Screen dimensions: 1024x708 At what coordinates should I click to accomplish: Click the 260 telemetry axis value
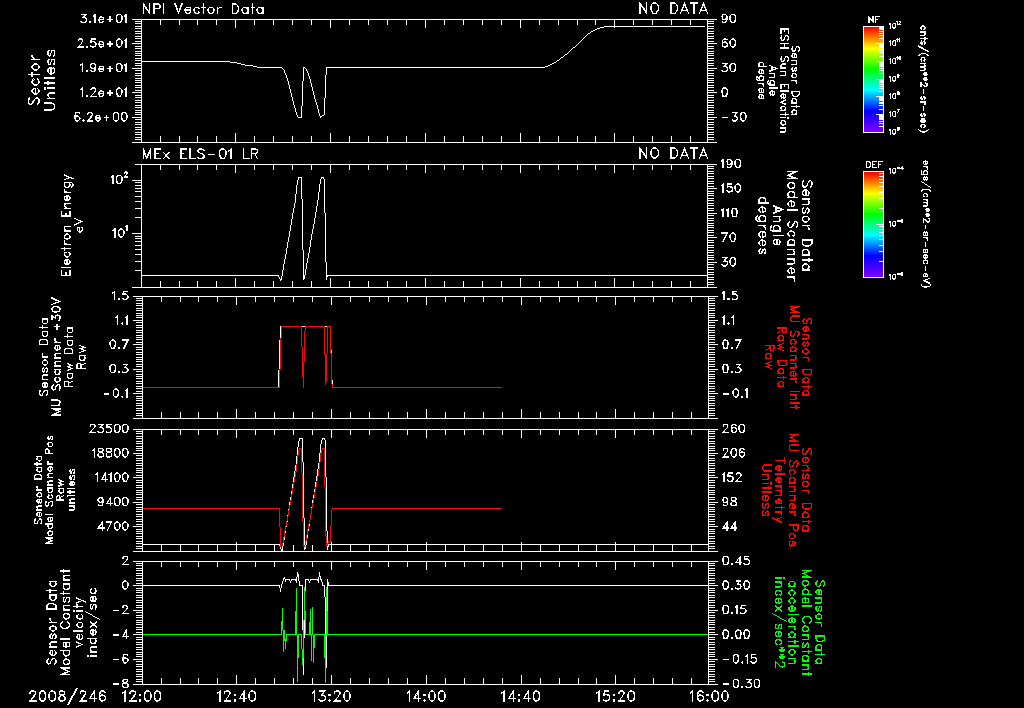click(x=732, y=428)
